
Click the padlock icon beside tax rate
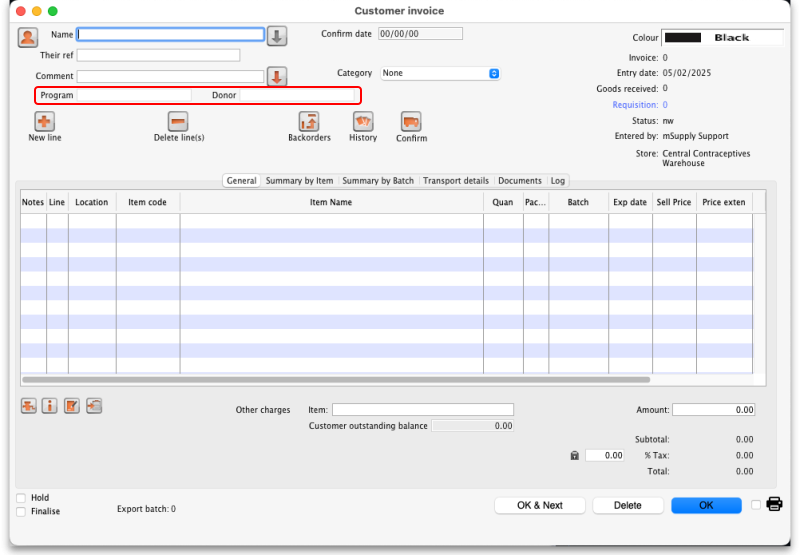coord(574,455)
